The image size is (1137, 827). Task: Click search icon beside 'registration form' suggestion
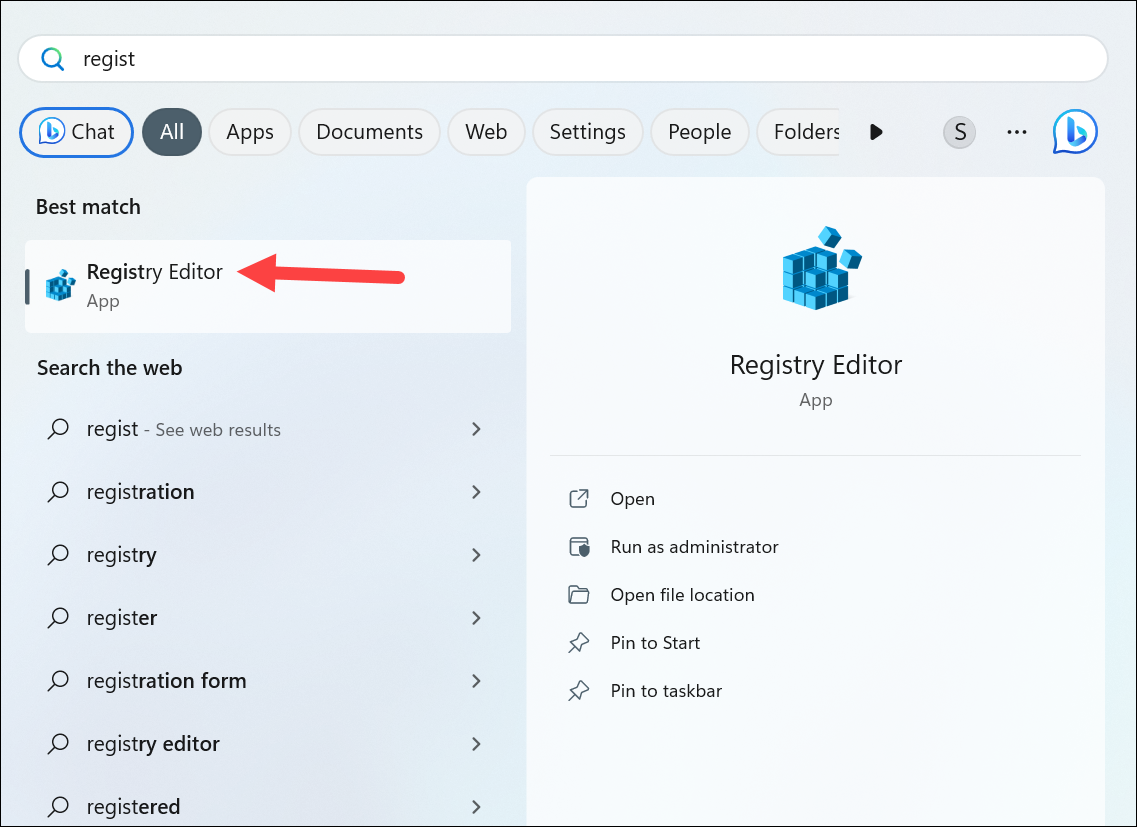click(58, 680)
